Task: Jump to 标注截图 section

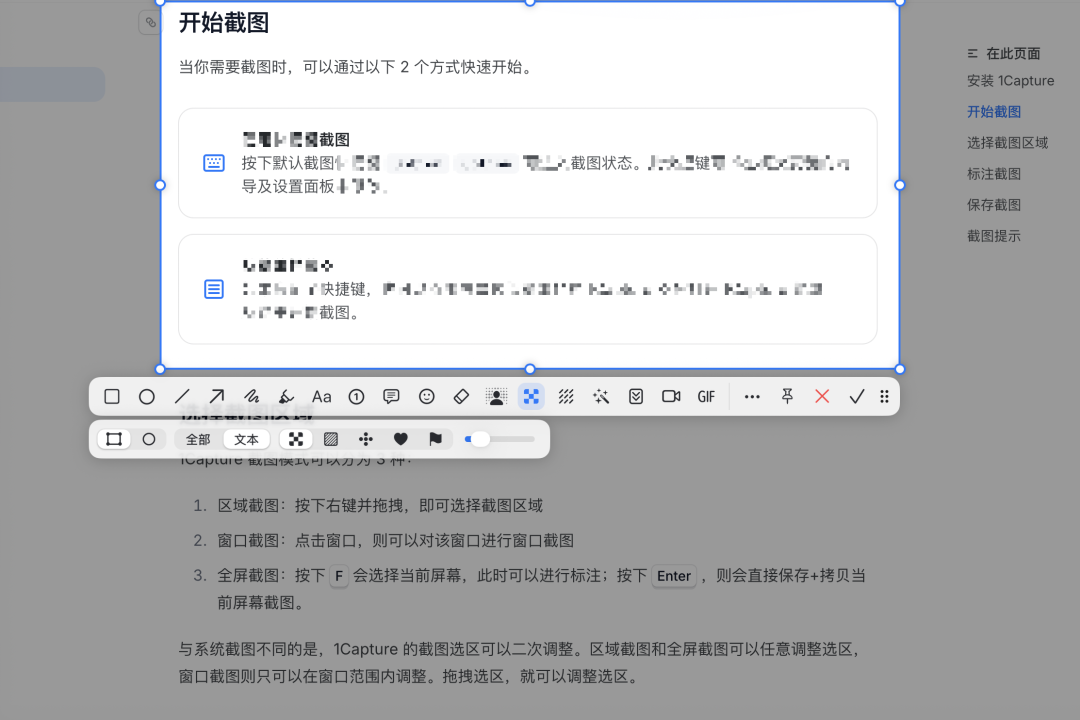Action: 994,174
